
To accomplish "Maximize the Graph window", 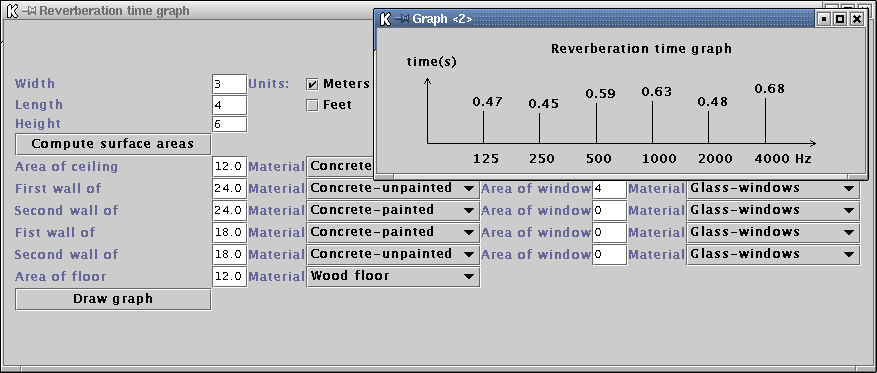I will [840, 19].
